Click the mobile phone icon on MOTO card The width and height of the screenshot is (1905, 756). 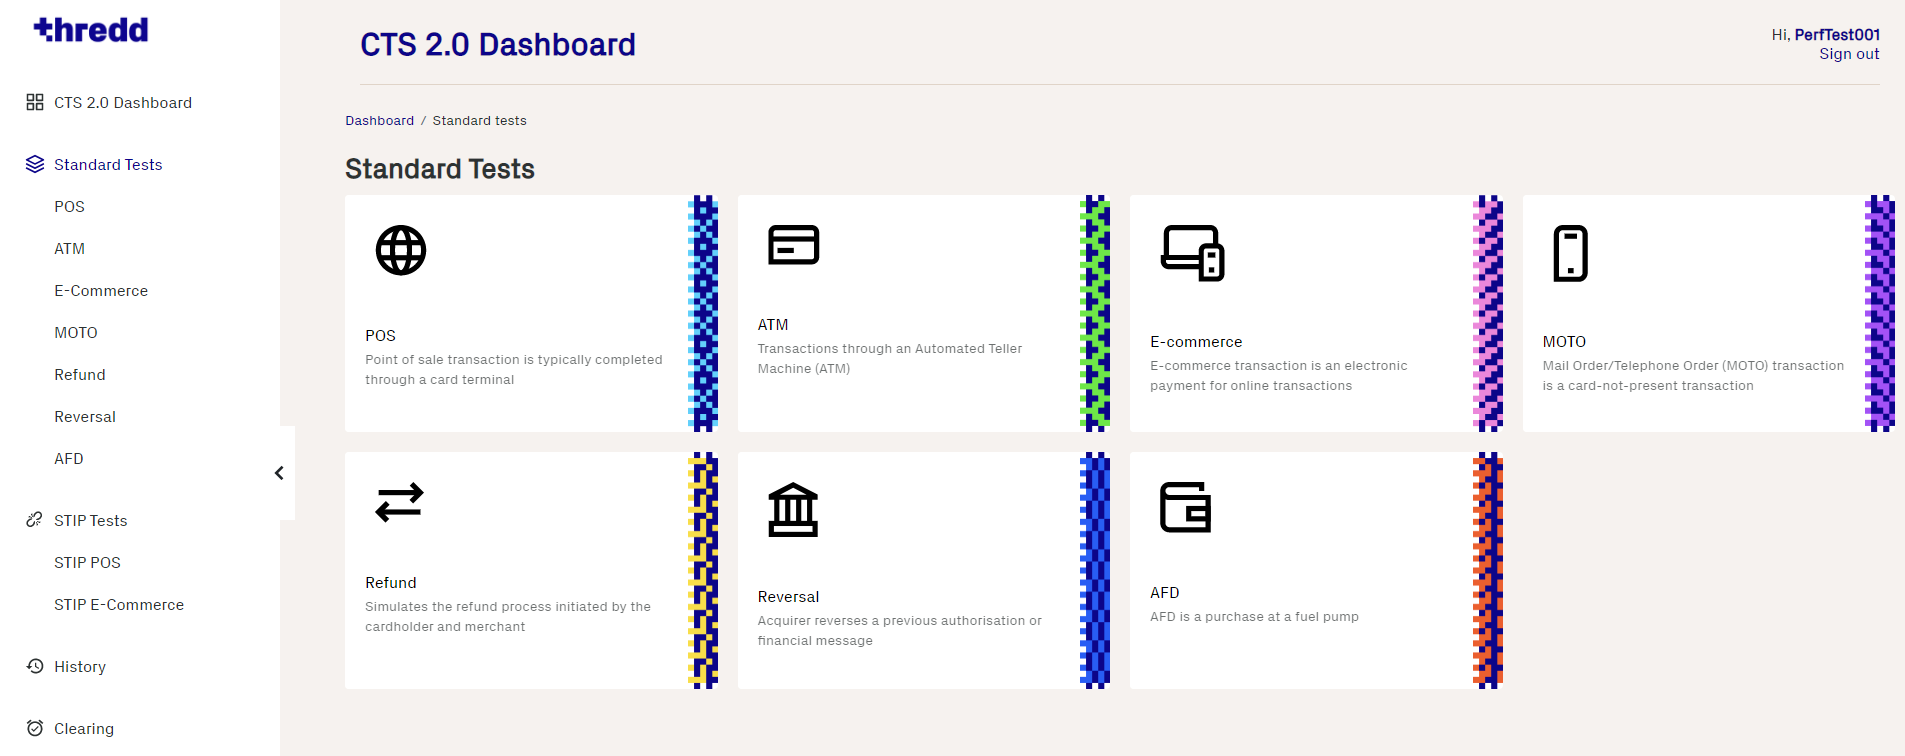click(x=1570, y=253)
